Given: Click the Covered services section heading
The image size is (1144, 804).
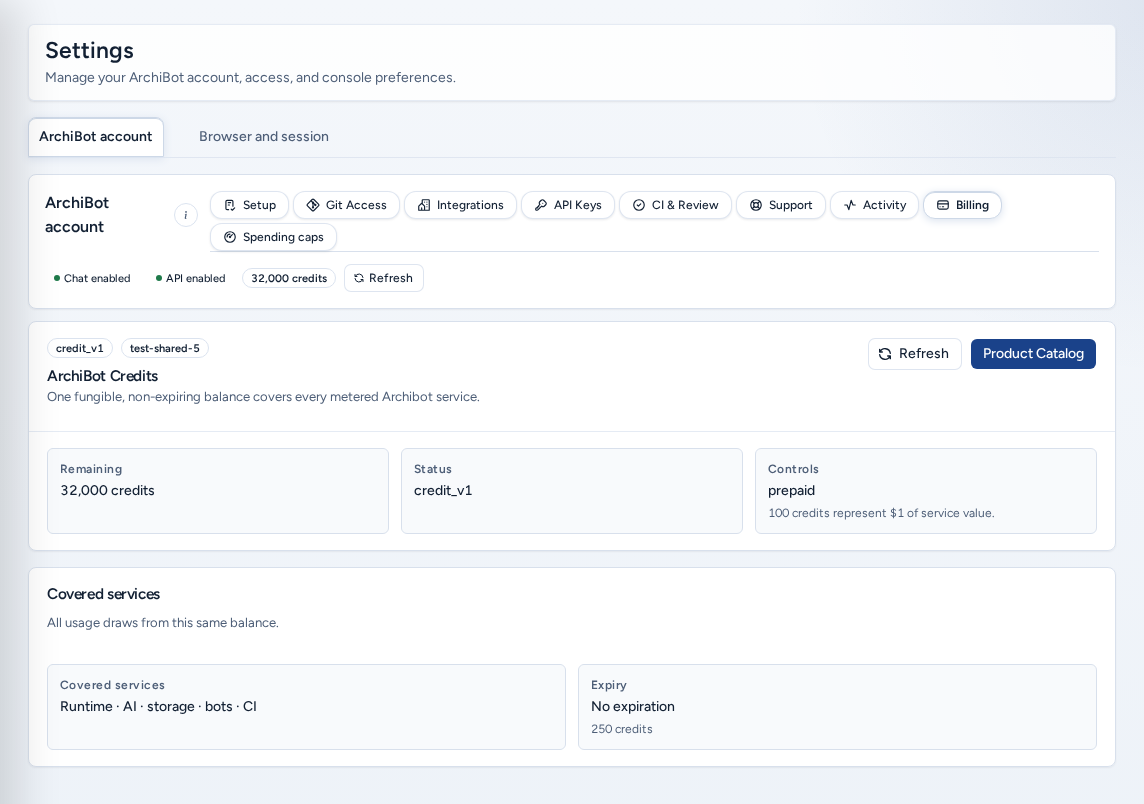Looking at the screenshot, I should pyautogui.click(x=104, y=594).
